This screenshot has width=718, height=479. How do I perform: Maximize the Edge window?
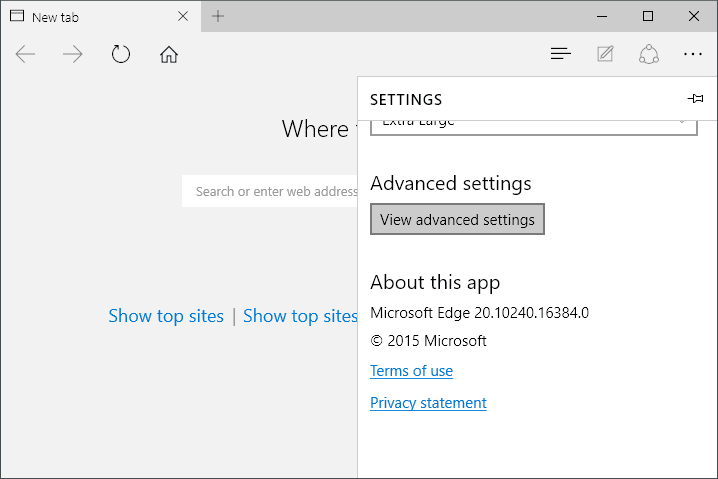pos(647,16)
